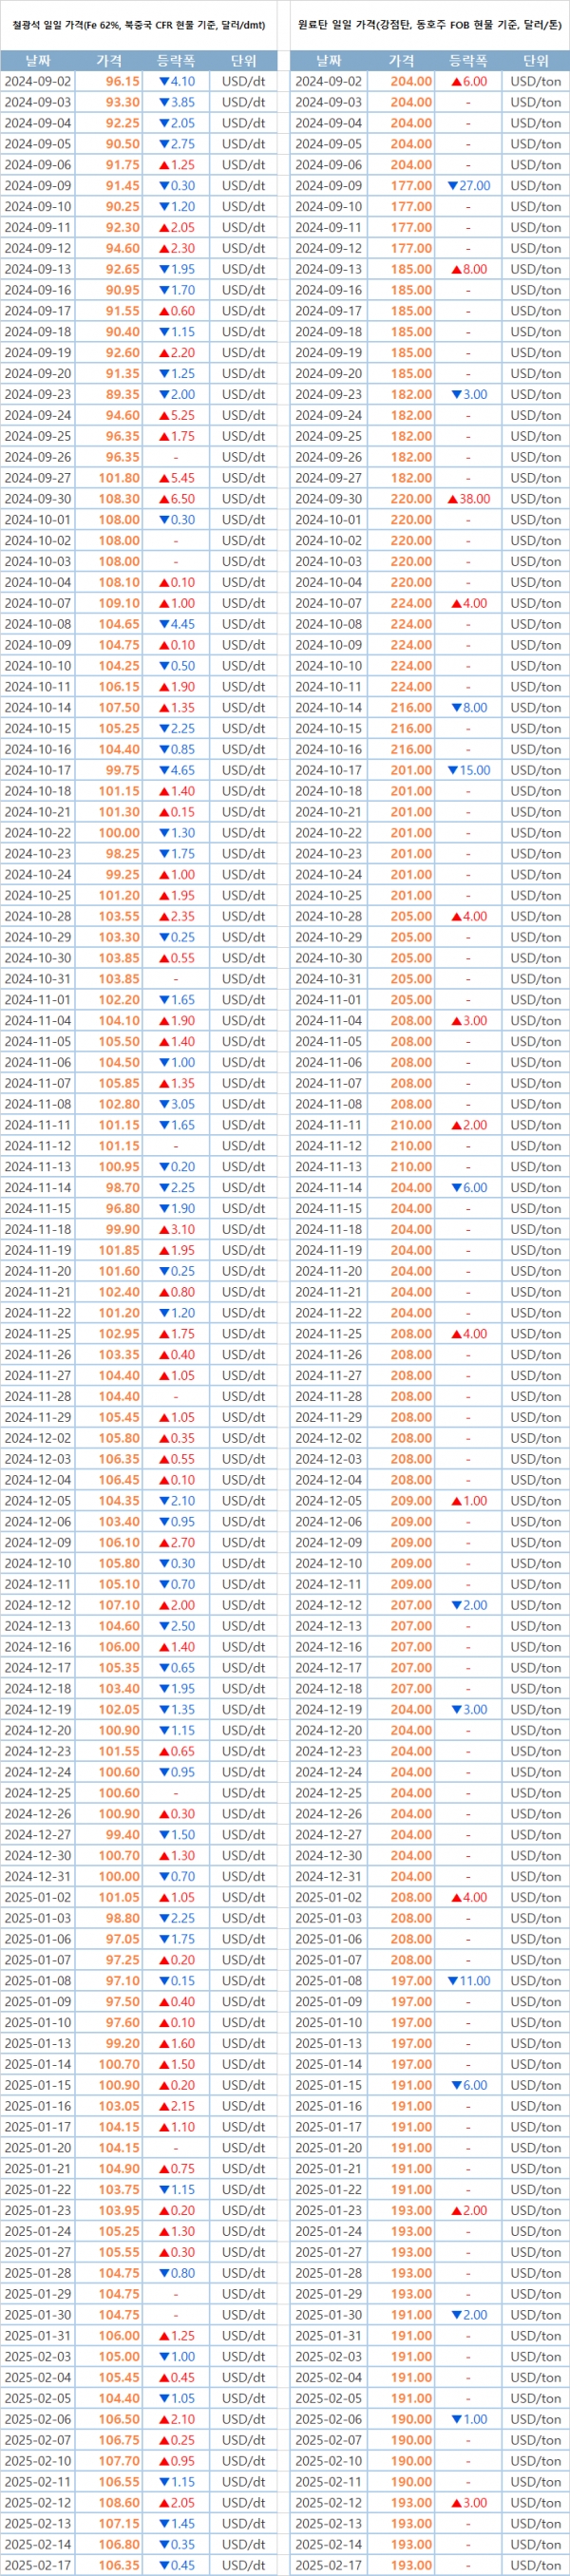Click the ▲38.00 change in the 원료탄 table

468,499
